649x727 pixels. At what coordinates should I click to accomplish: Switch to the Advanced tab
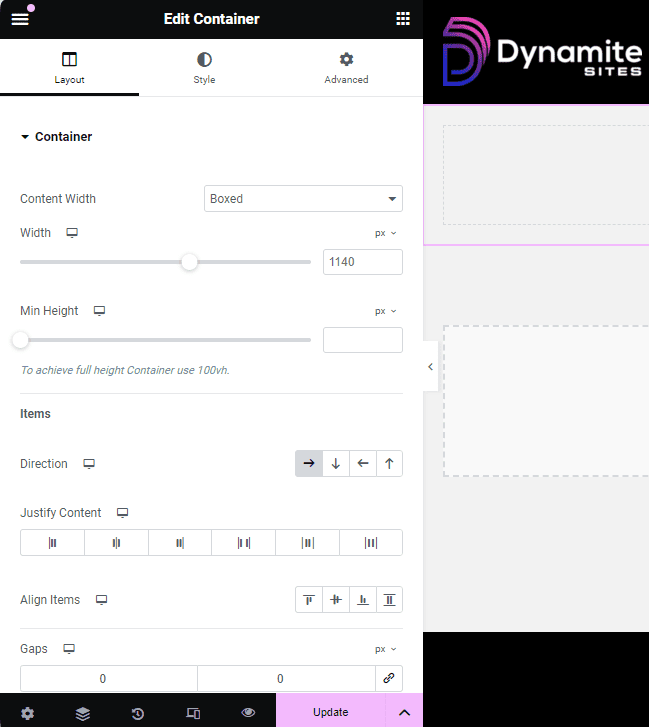pyautogui.click(x=346, y=68)
